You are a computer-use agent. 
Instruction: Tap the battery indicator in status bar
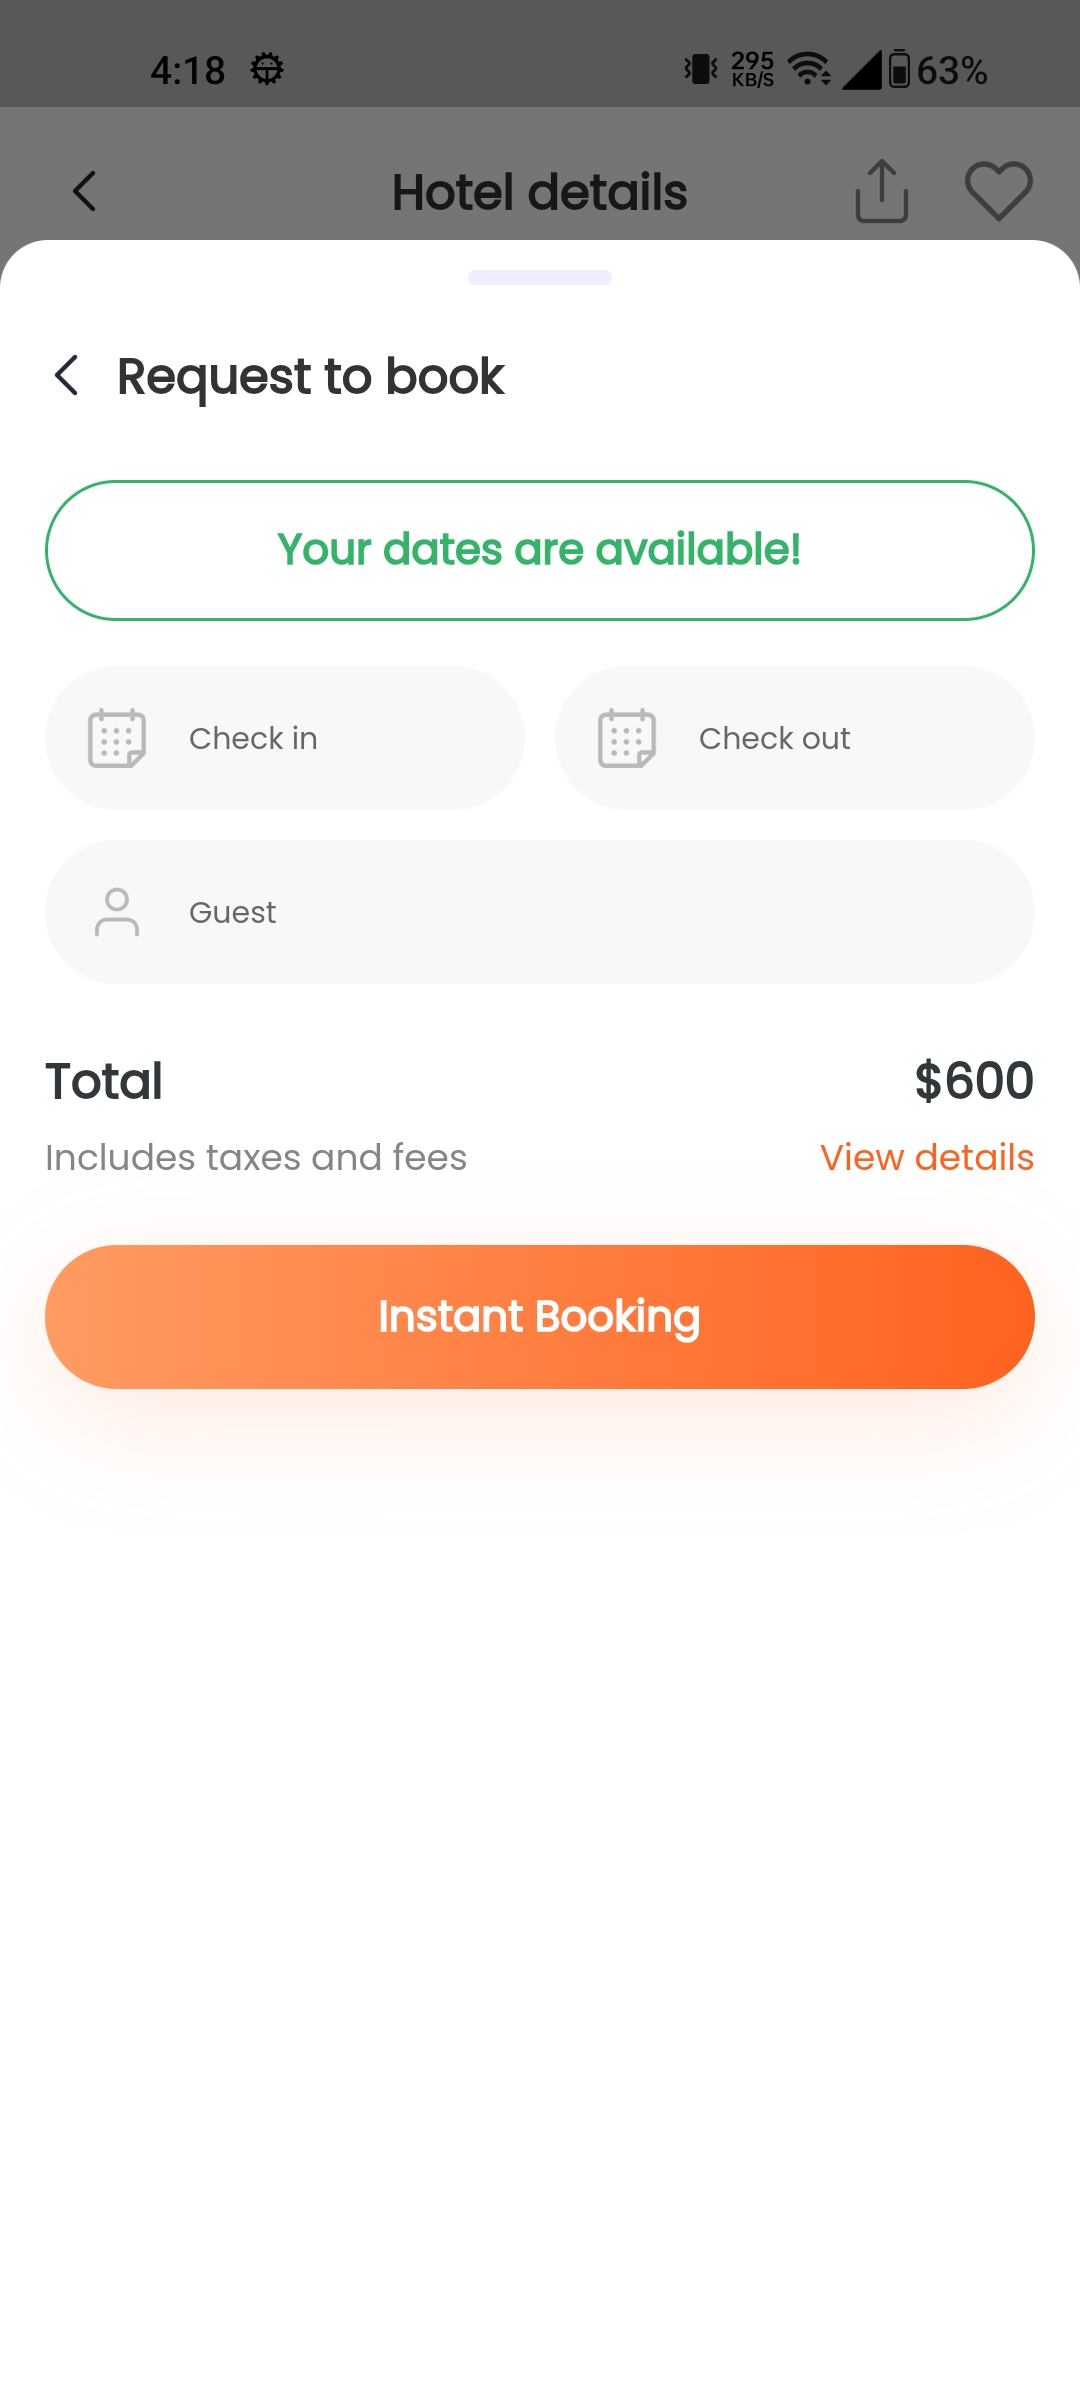pos(899,70)
